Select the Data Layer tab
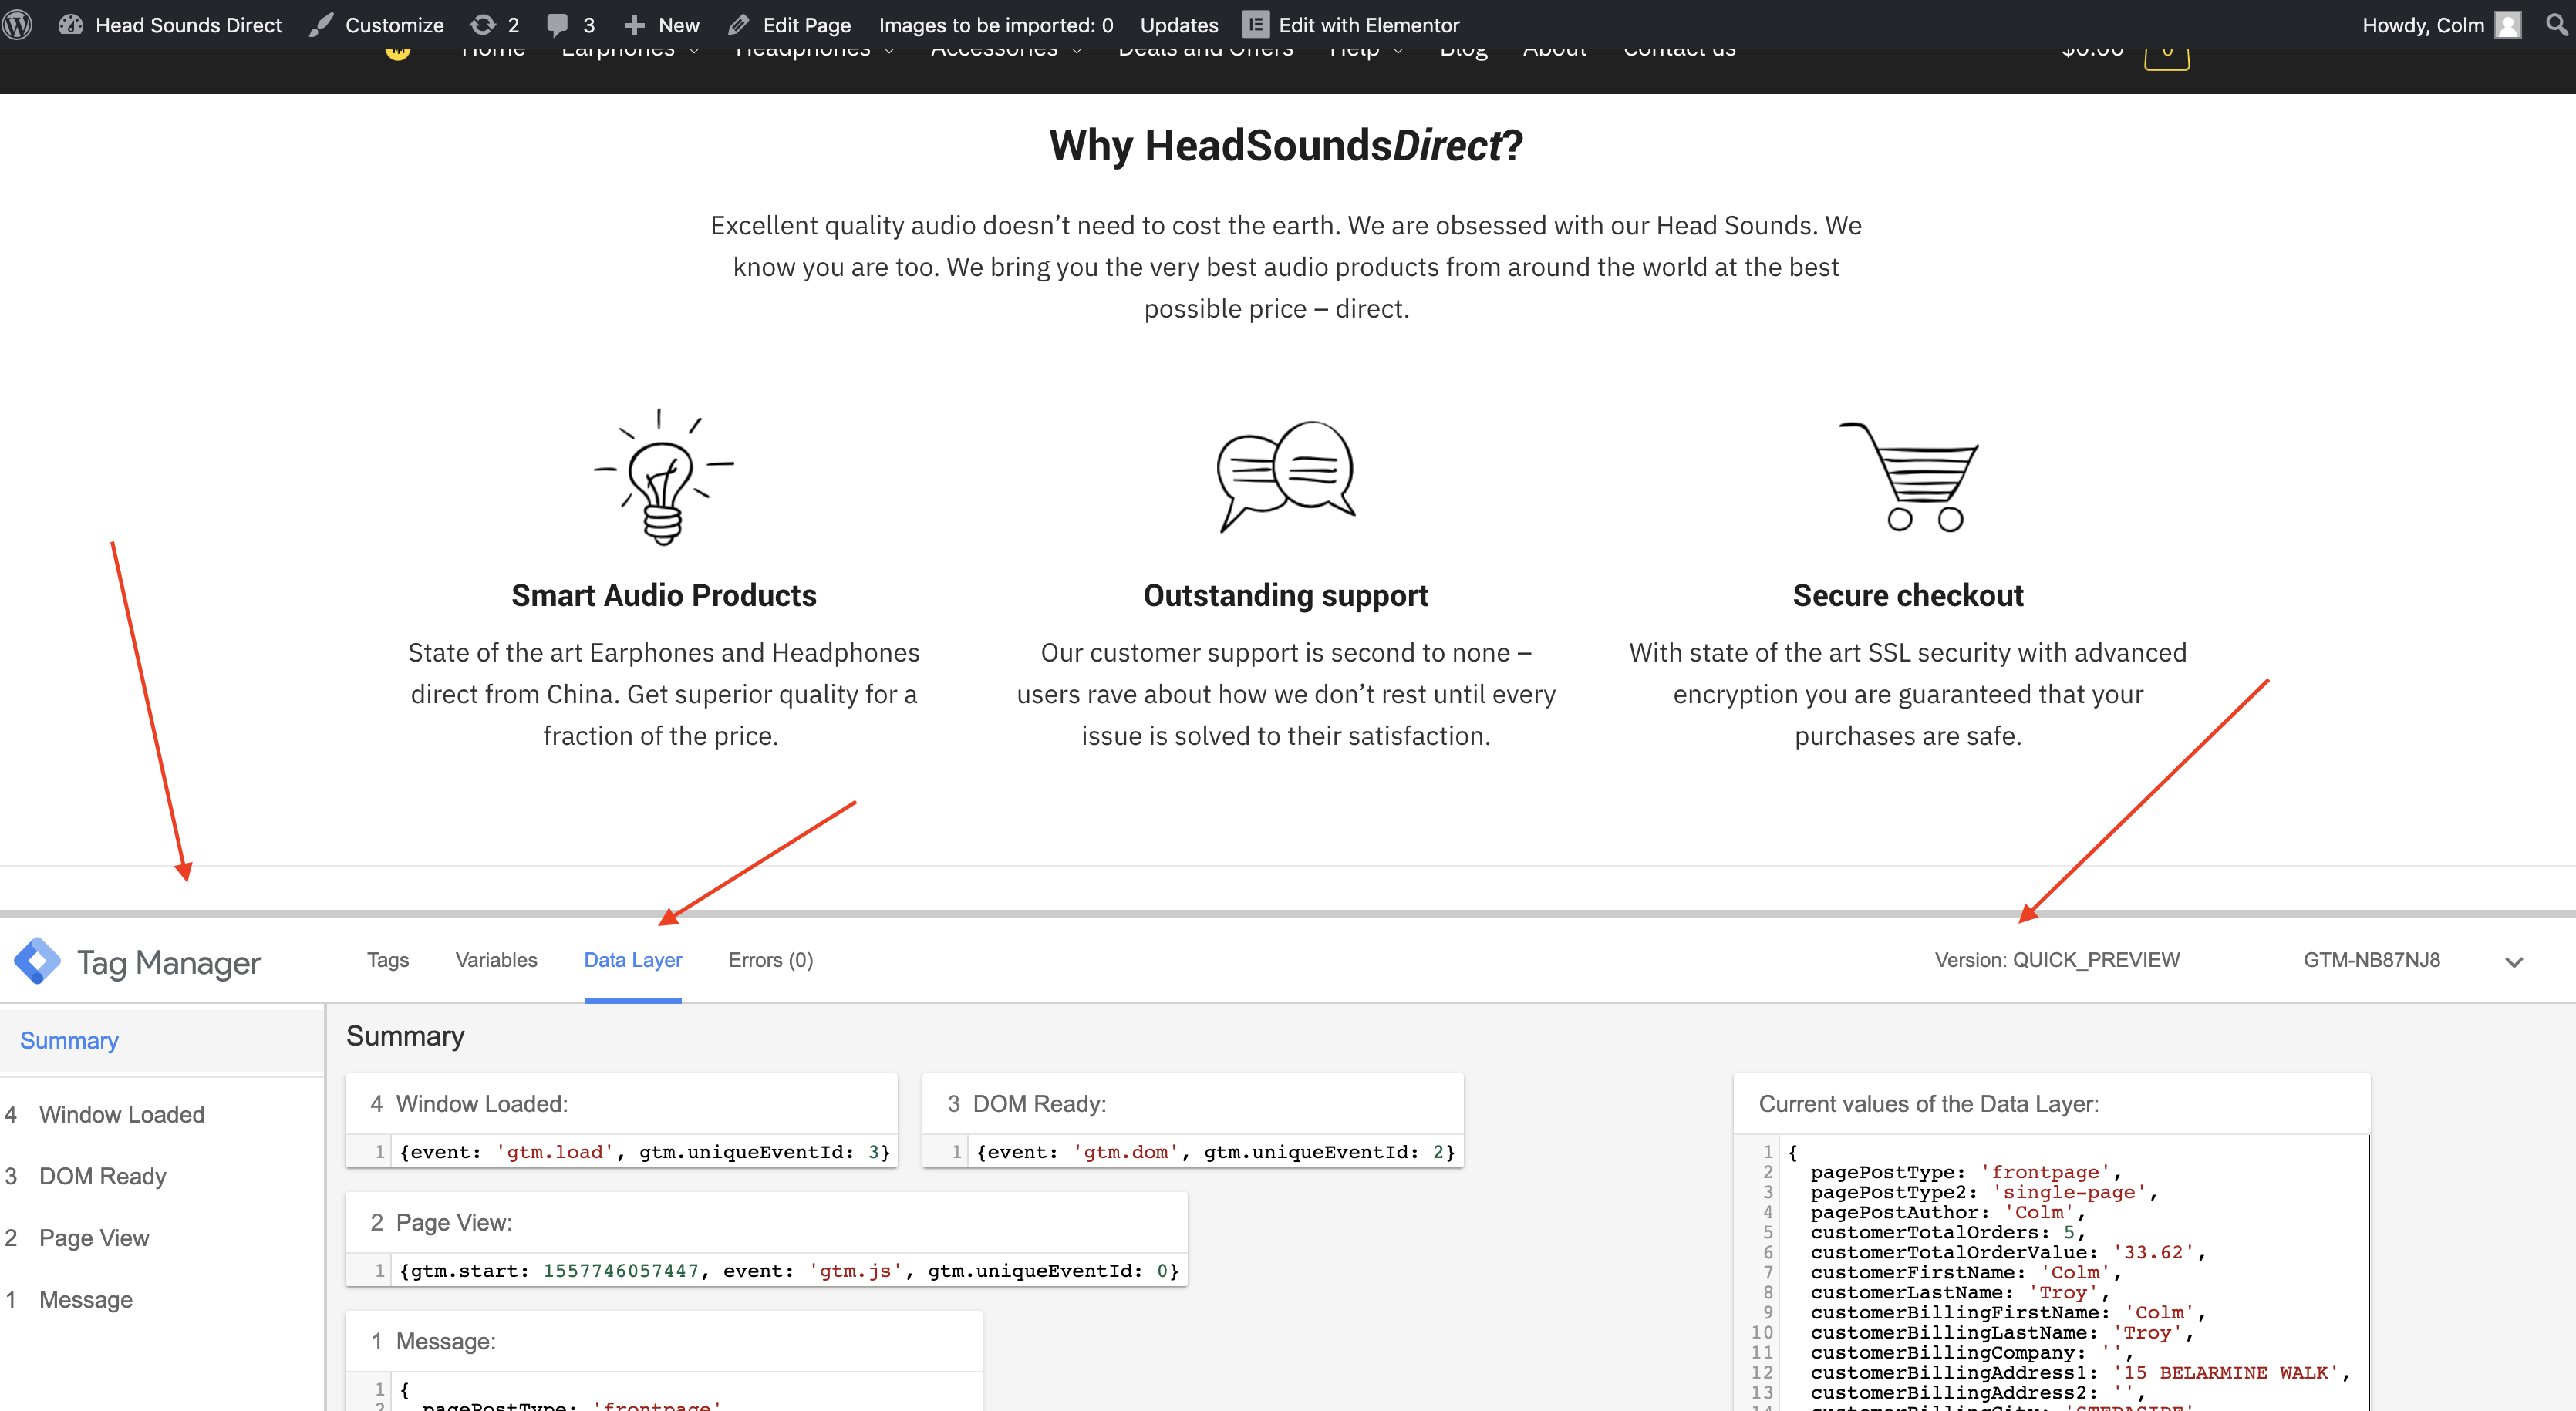 pyautogui.click(x=633, y=960)
